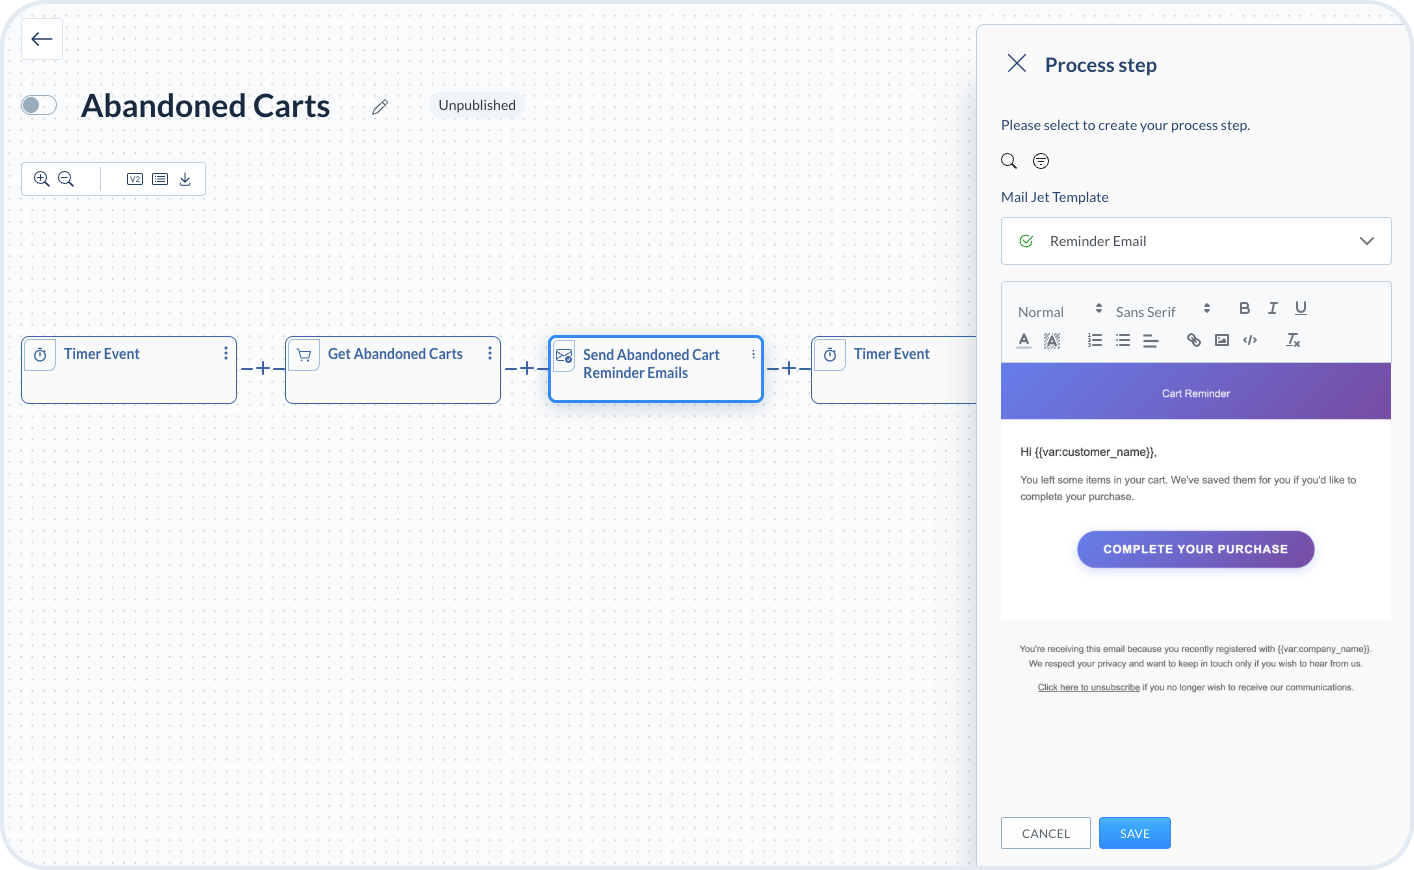
Task: Click the V2 version icon
Action: pyautogui.click(x=135, y=179)
